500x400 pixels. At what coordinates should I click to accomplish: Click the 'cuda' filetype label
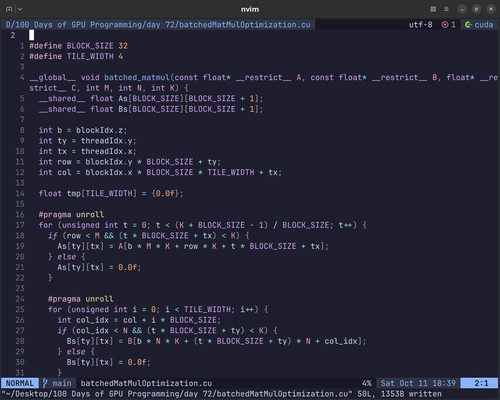(x=484, y=25)
